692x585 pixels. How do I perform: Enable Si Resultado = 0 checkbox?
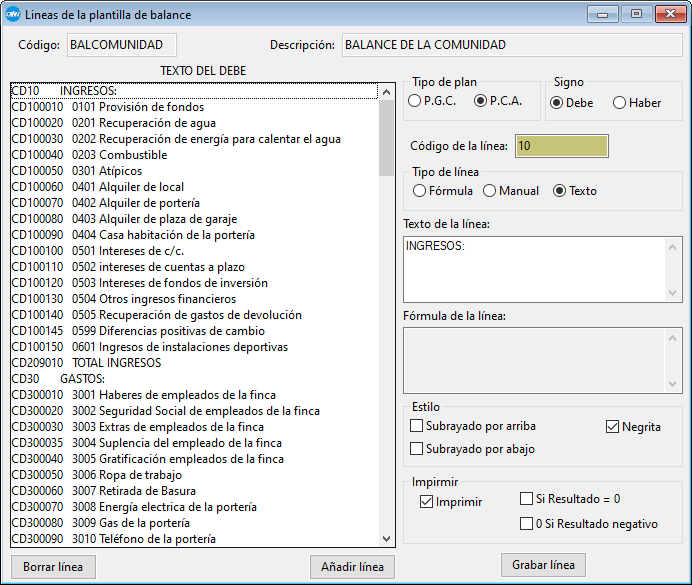pos(527,499)
